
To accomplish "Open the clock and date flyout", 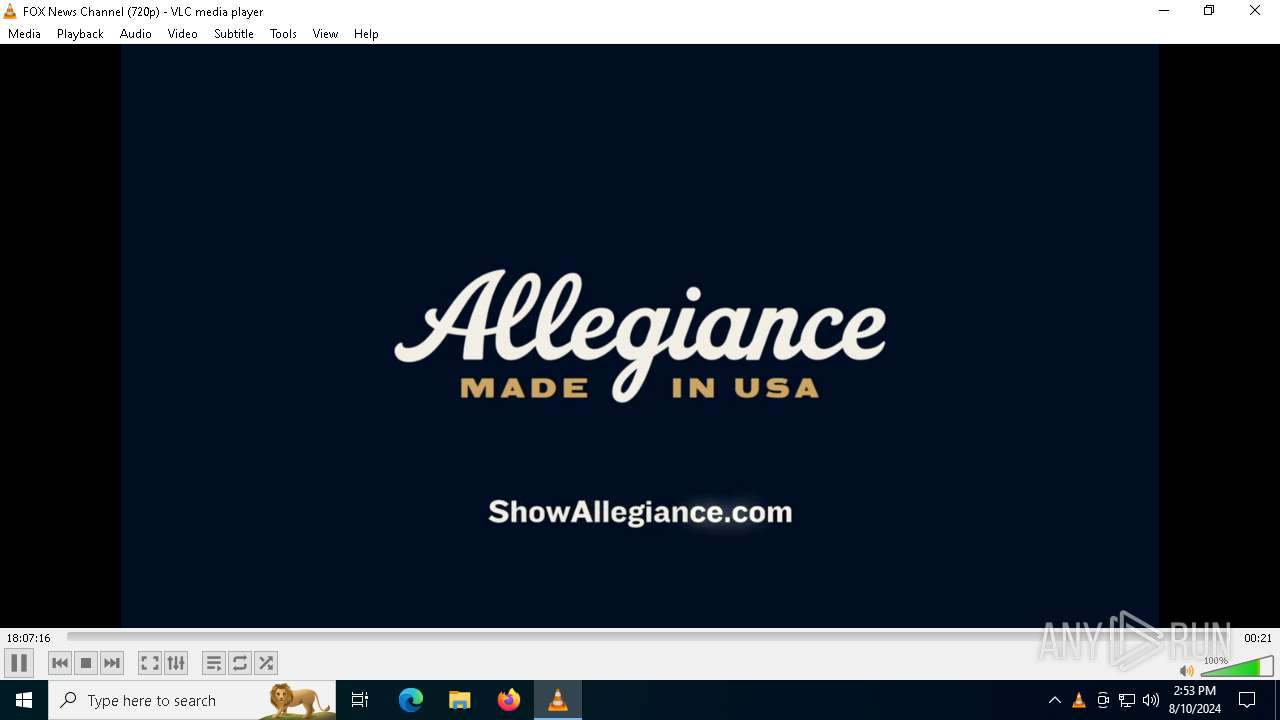I will coord(1195,700).
